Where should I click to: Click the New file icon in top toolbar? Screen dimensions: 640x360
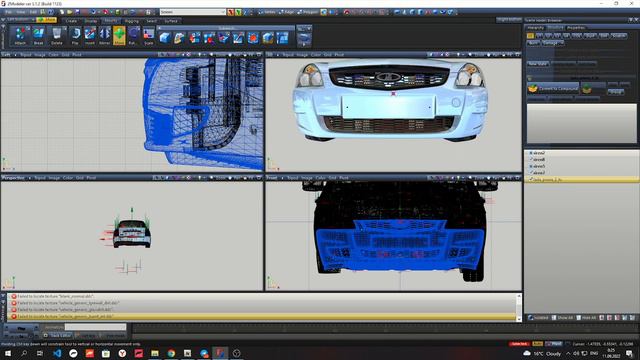tap(62, 12)
